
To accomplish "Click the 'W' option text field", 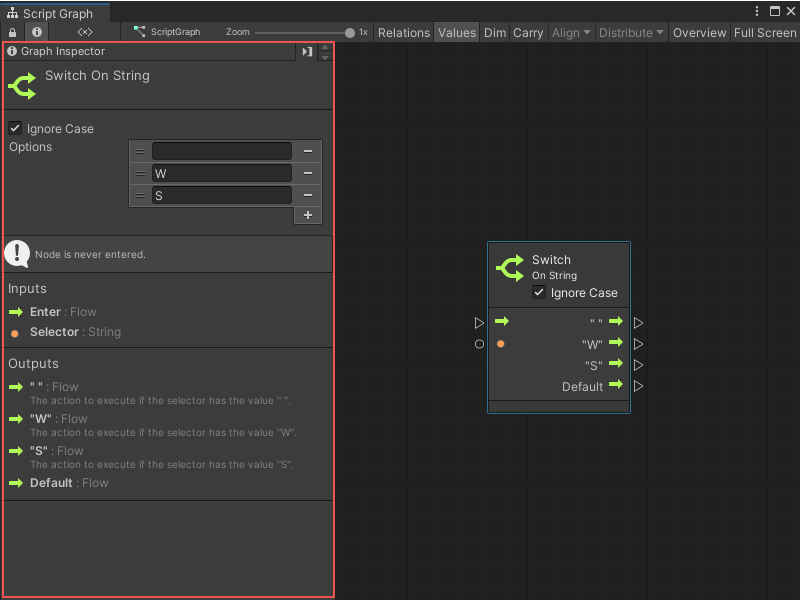I will tap(220, 173).
